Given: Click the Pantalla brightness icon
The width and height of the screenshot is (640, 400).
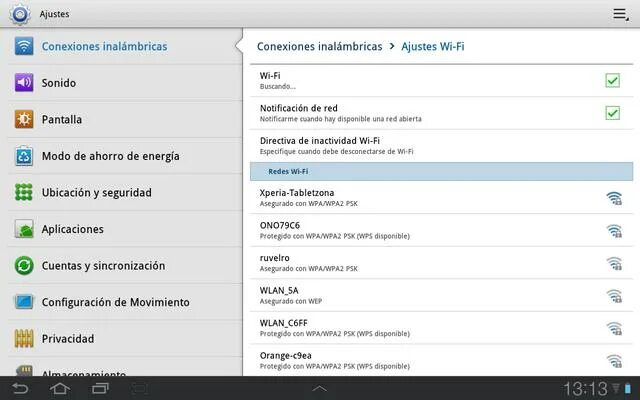Looking at the screenshot, I should [24, 119].
